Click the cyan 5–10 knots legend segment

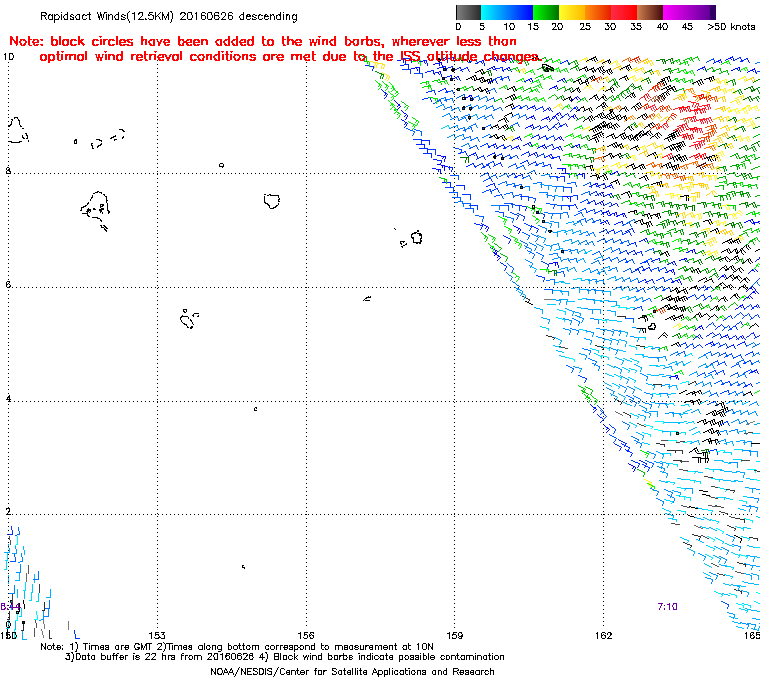click(x=494, y=12)
